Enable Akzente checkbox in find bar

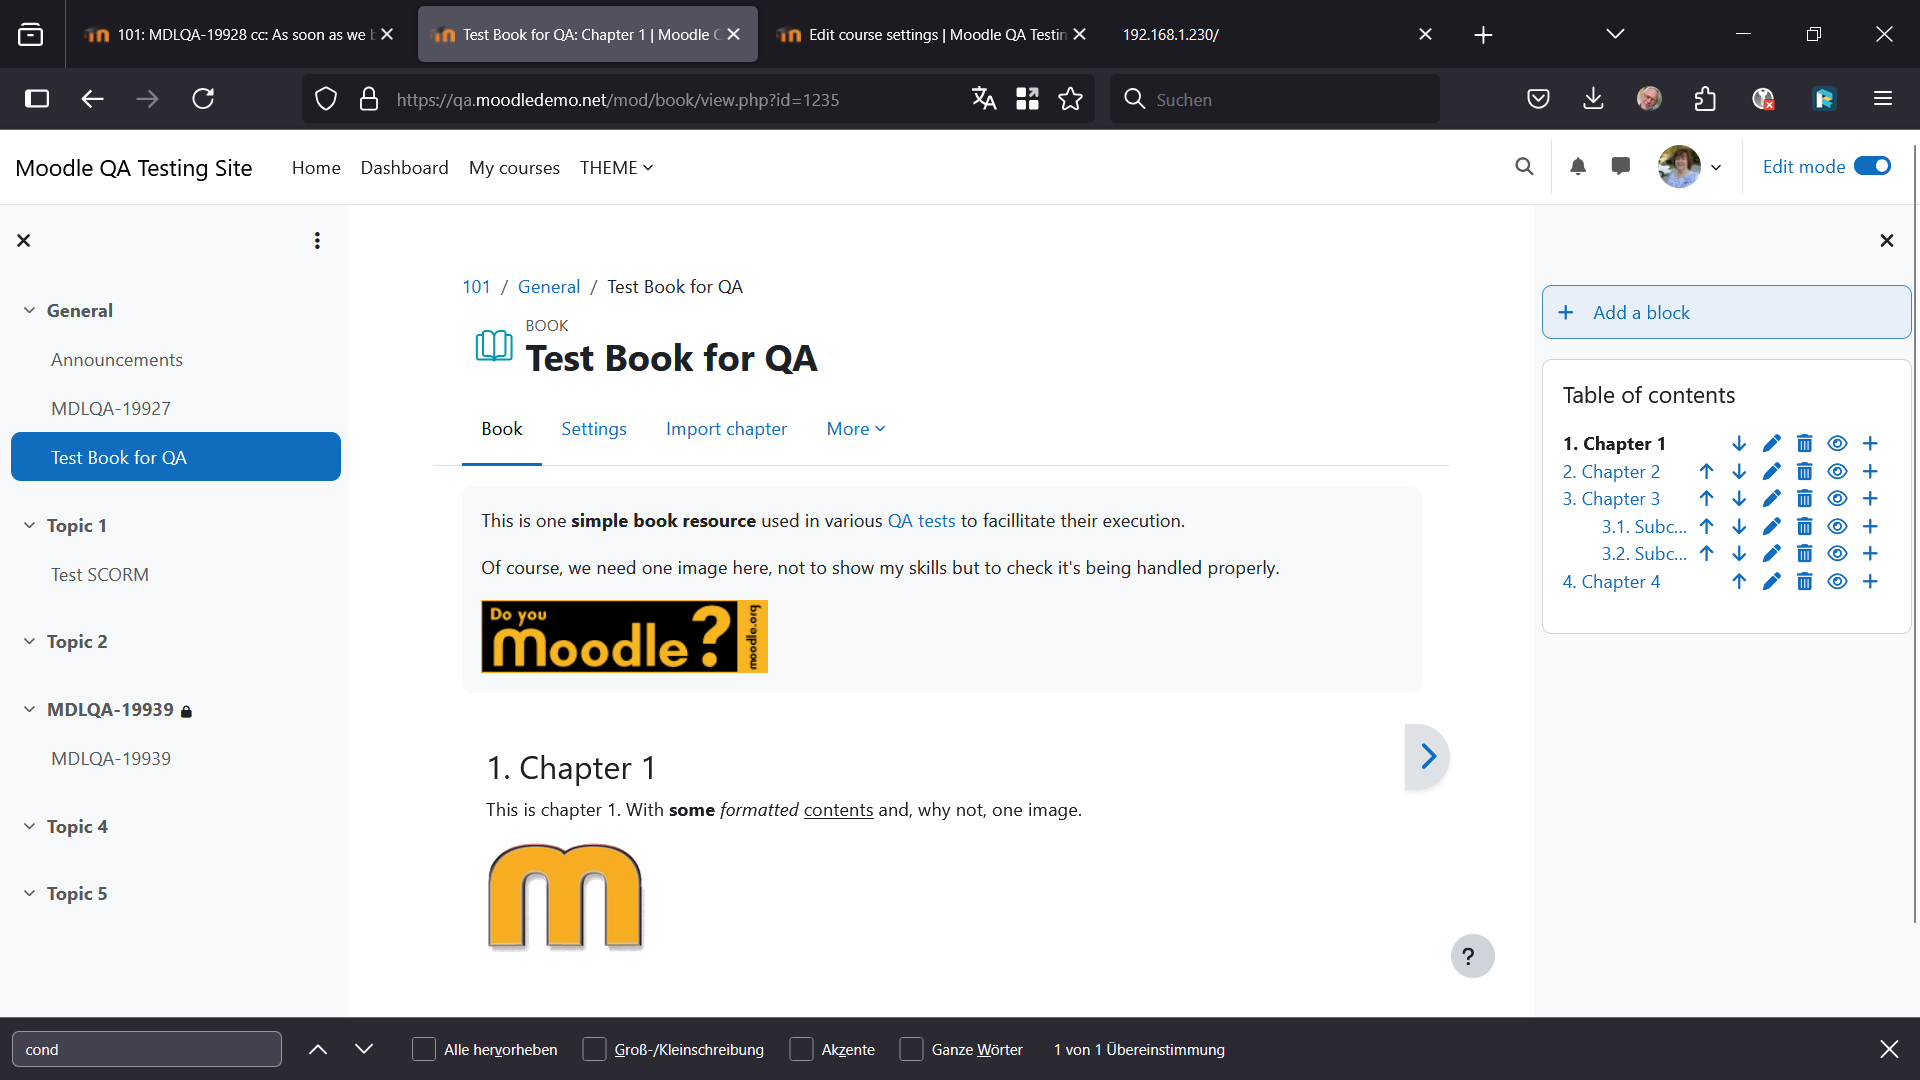tap(801, 1049)
